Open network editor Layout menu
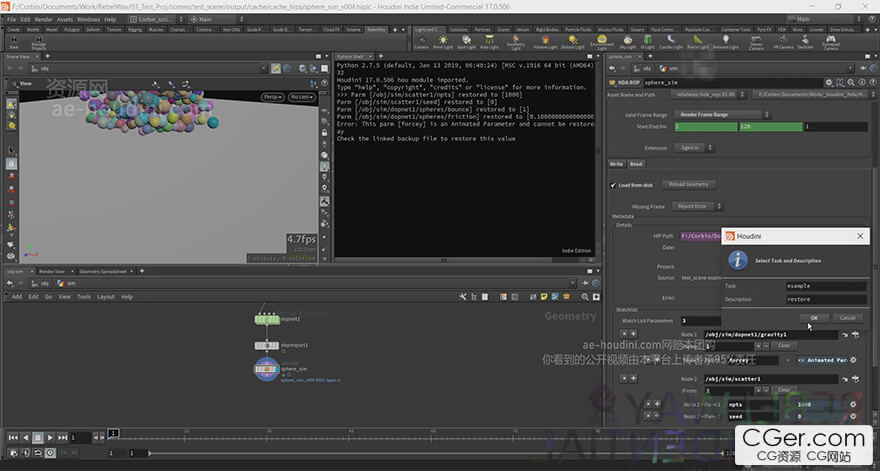Screen dimensions: 880x471 pos(106,296)
